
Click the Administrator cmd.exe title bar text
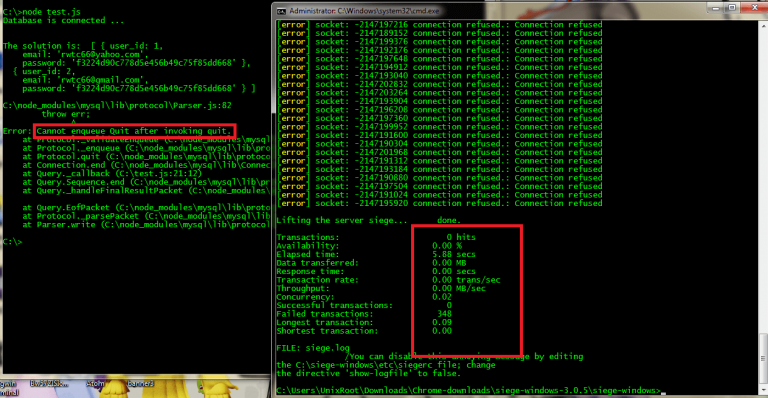coord(364,11)
